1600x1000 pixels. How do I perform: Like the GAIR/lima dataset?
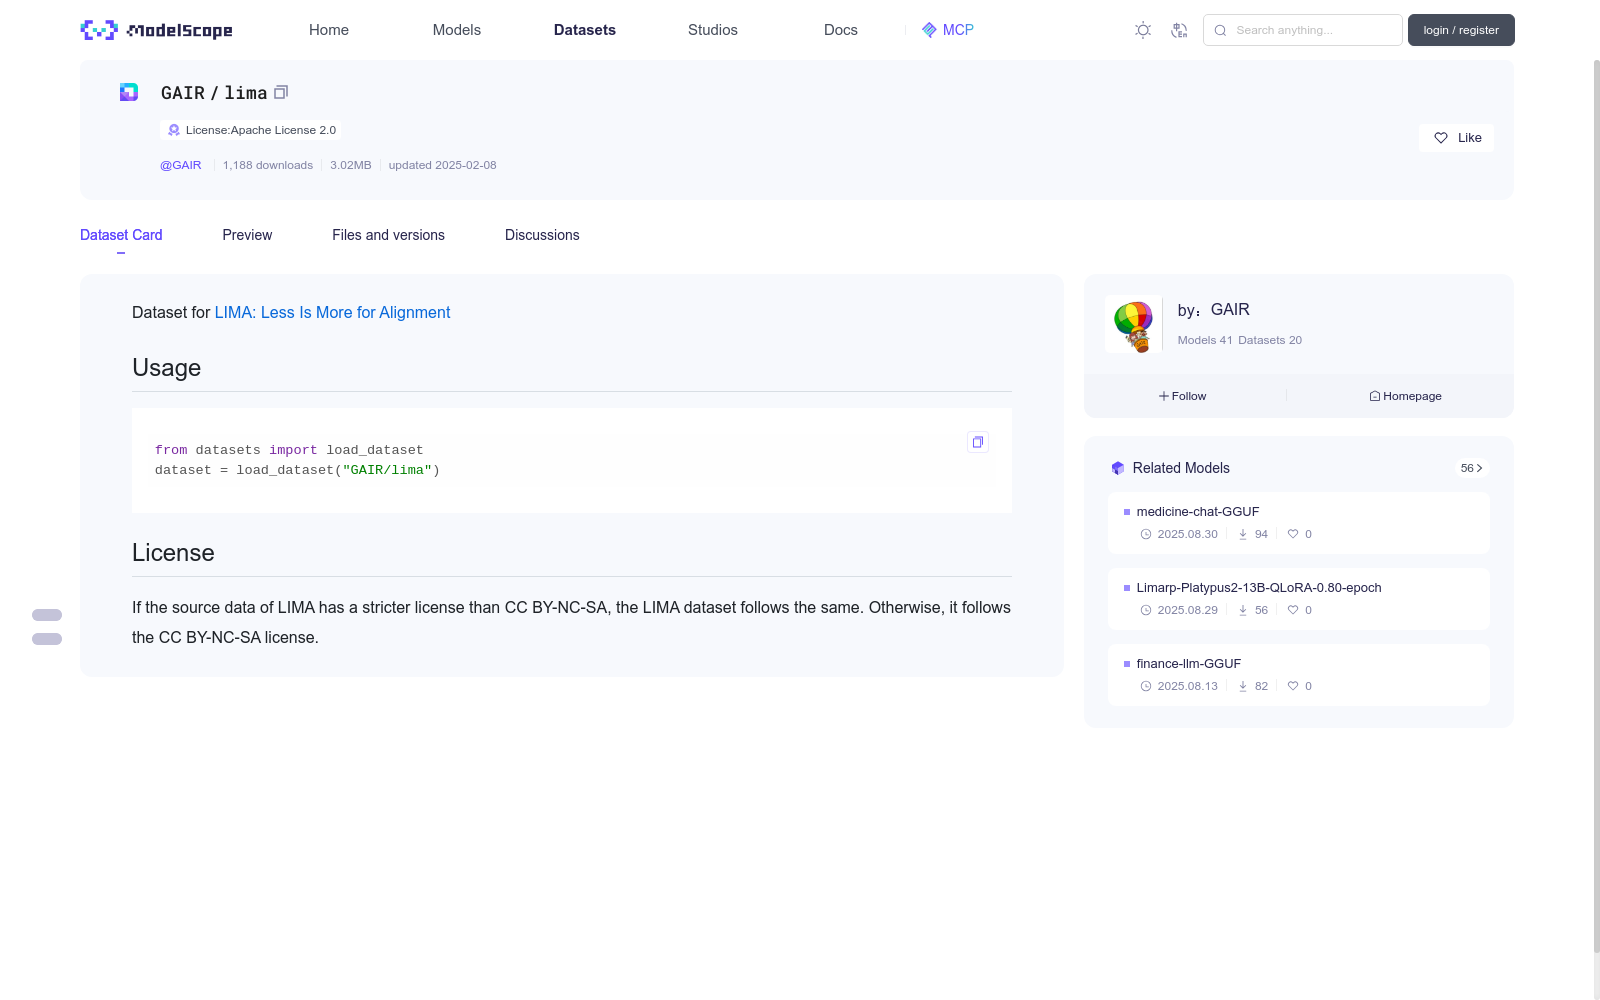point(1456,138)
